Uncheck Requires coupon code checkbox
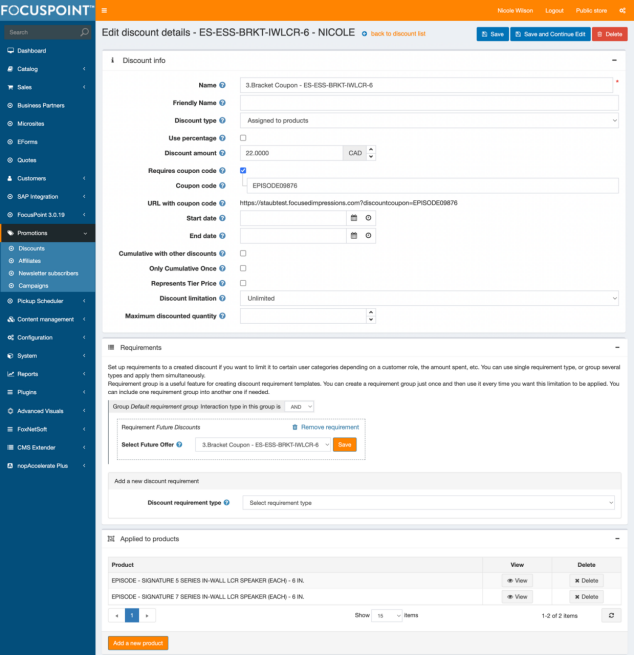634x656 pixels. (x=243, y=171)
